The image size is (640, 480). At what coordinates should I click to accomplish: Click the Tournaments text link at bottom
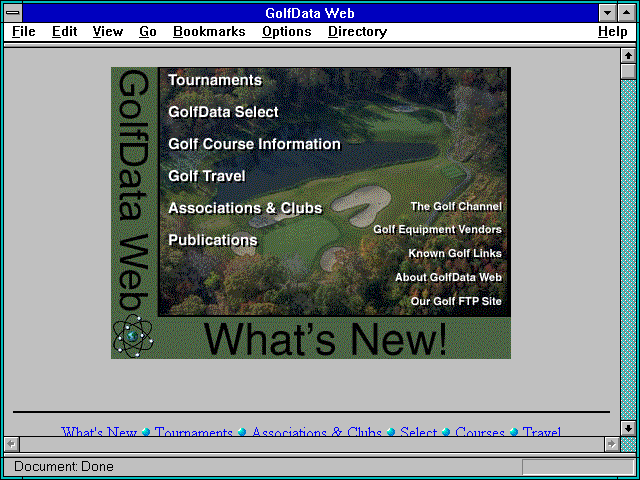193,431
